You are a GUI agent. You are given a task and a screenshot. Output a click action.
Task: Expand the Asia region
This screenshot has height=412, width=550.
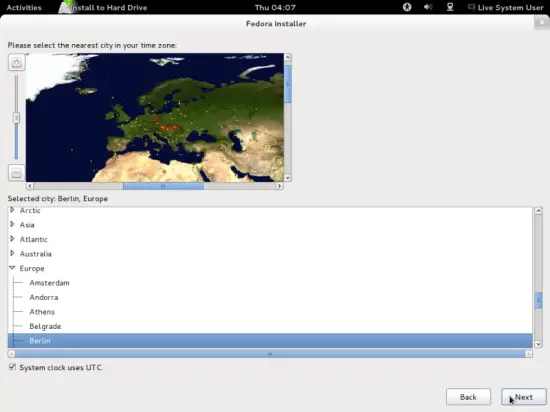coord(12,224)
